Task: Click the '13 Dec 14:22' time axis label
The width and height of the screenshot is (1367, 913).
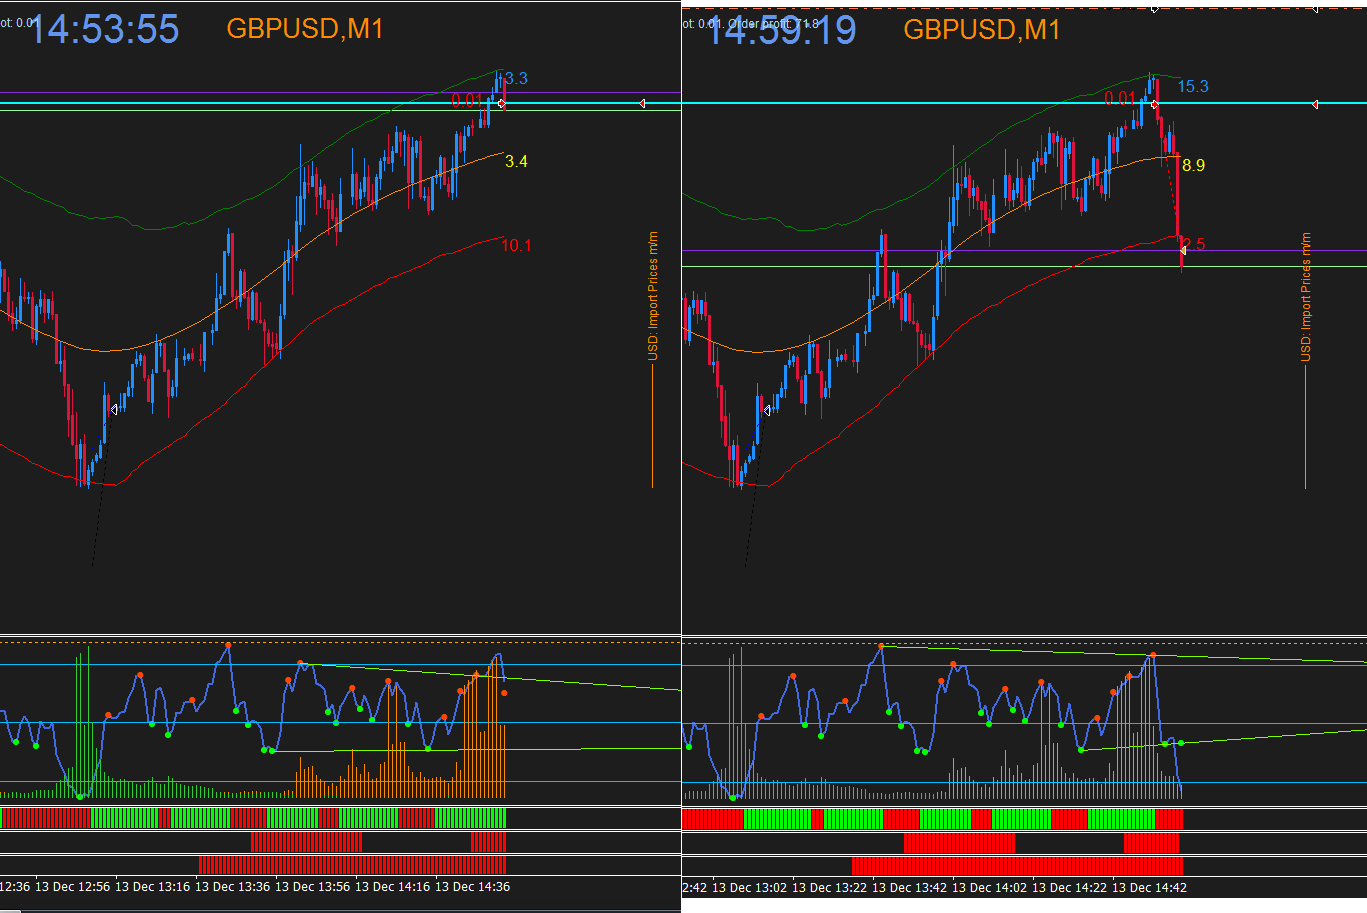Action: pos(1069,887)
